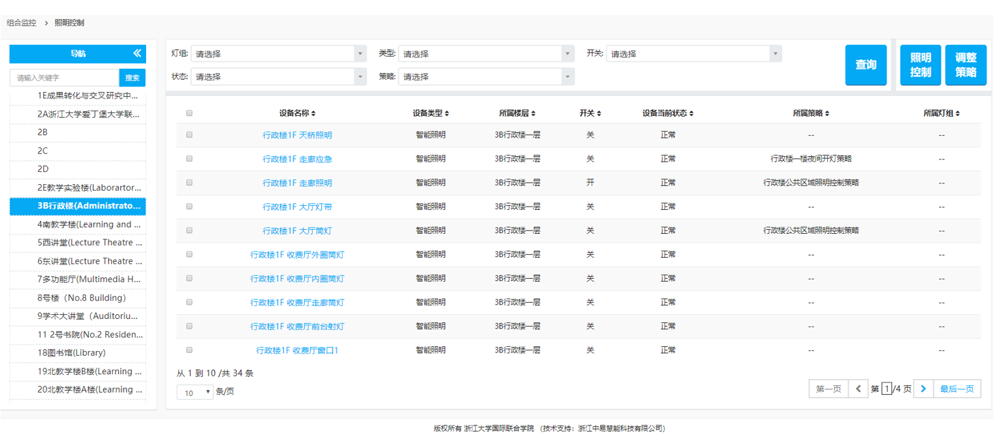Check the row 行政楼1F 收费厅外圈筒灯
The width and height of the screenshot is (1000, 439).
pyautogui.click(x=189, y=254)
